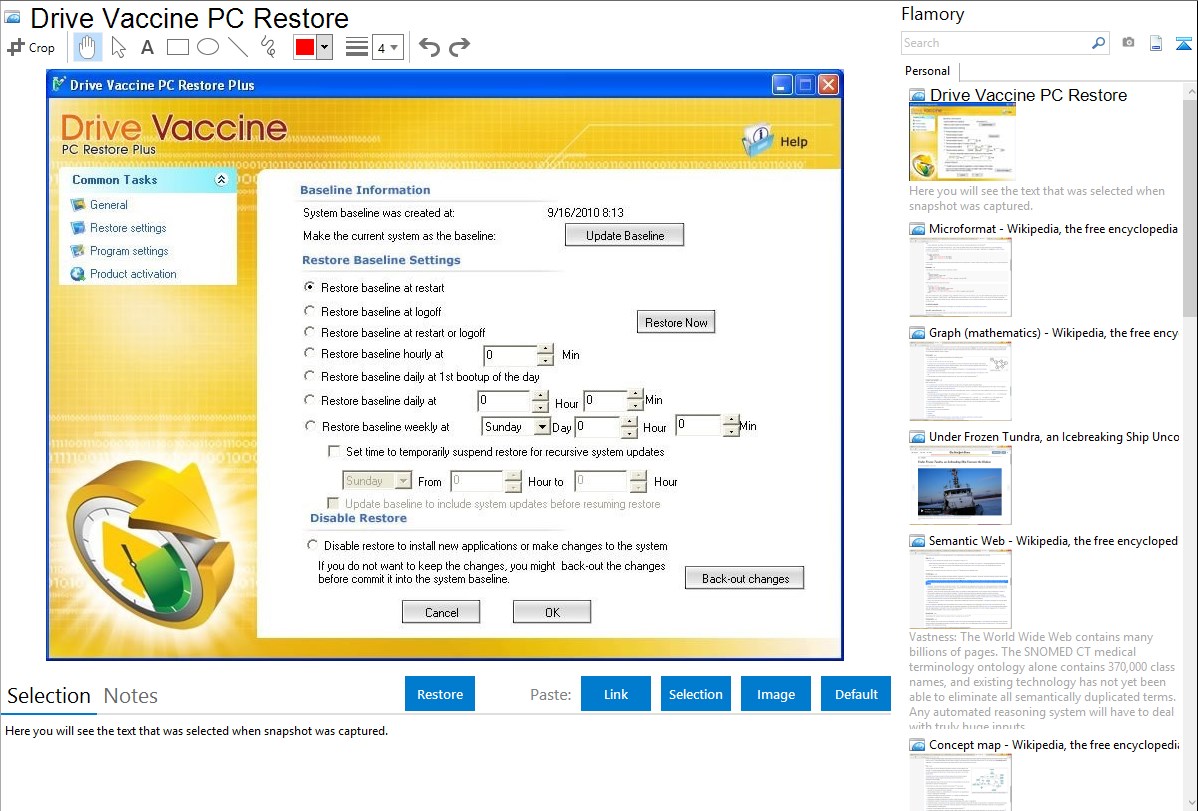
Task: Open Program settings in Common Tasks
Action: tap(129, 251)
